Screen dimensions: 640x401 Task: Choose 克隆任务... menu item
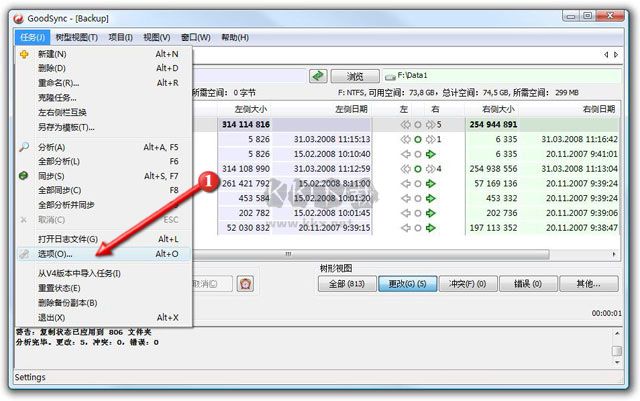pos(104,98)
